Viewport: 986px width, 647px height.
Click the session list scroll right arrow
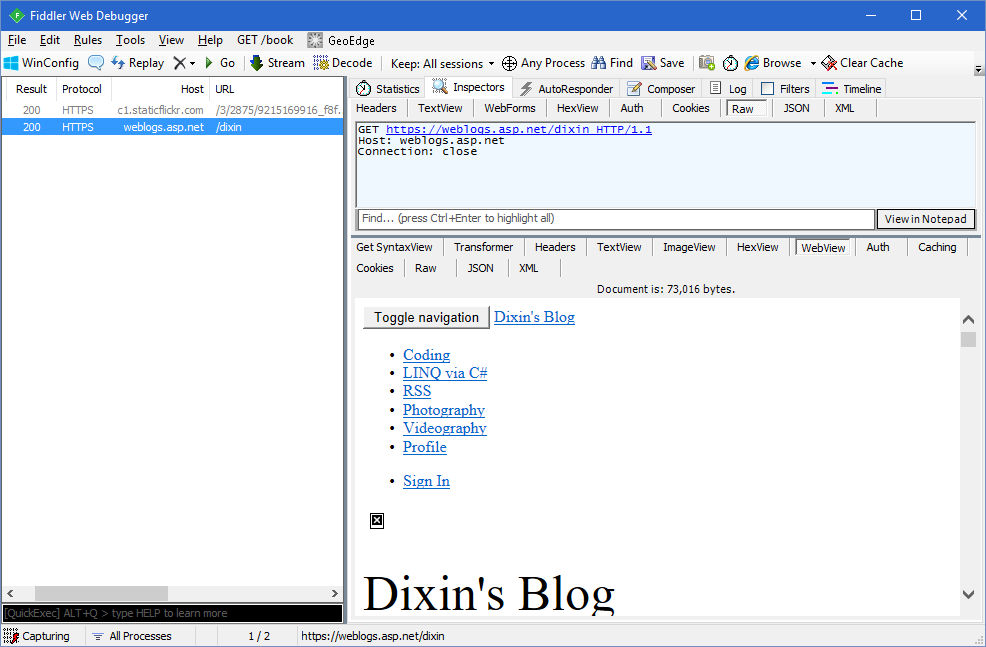tap(335, 593)
